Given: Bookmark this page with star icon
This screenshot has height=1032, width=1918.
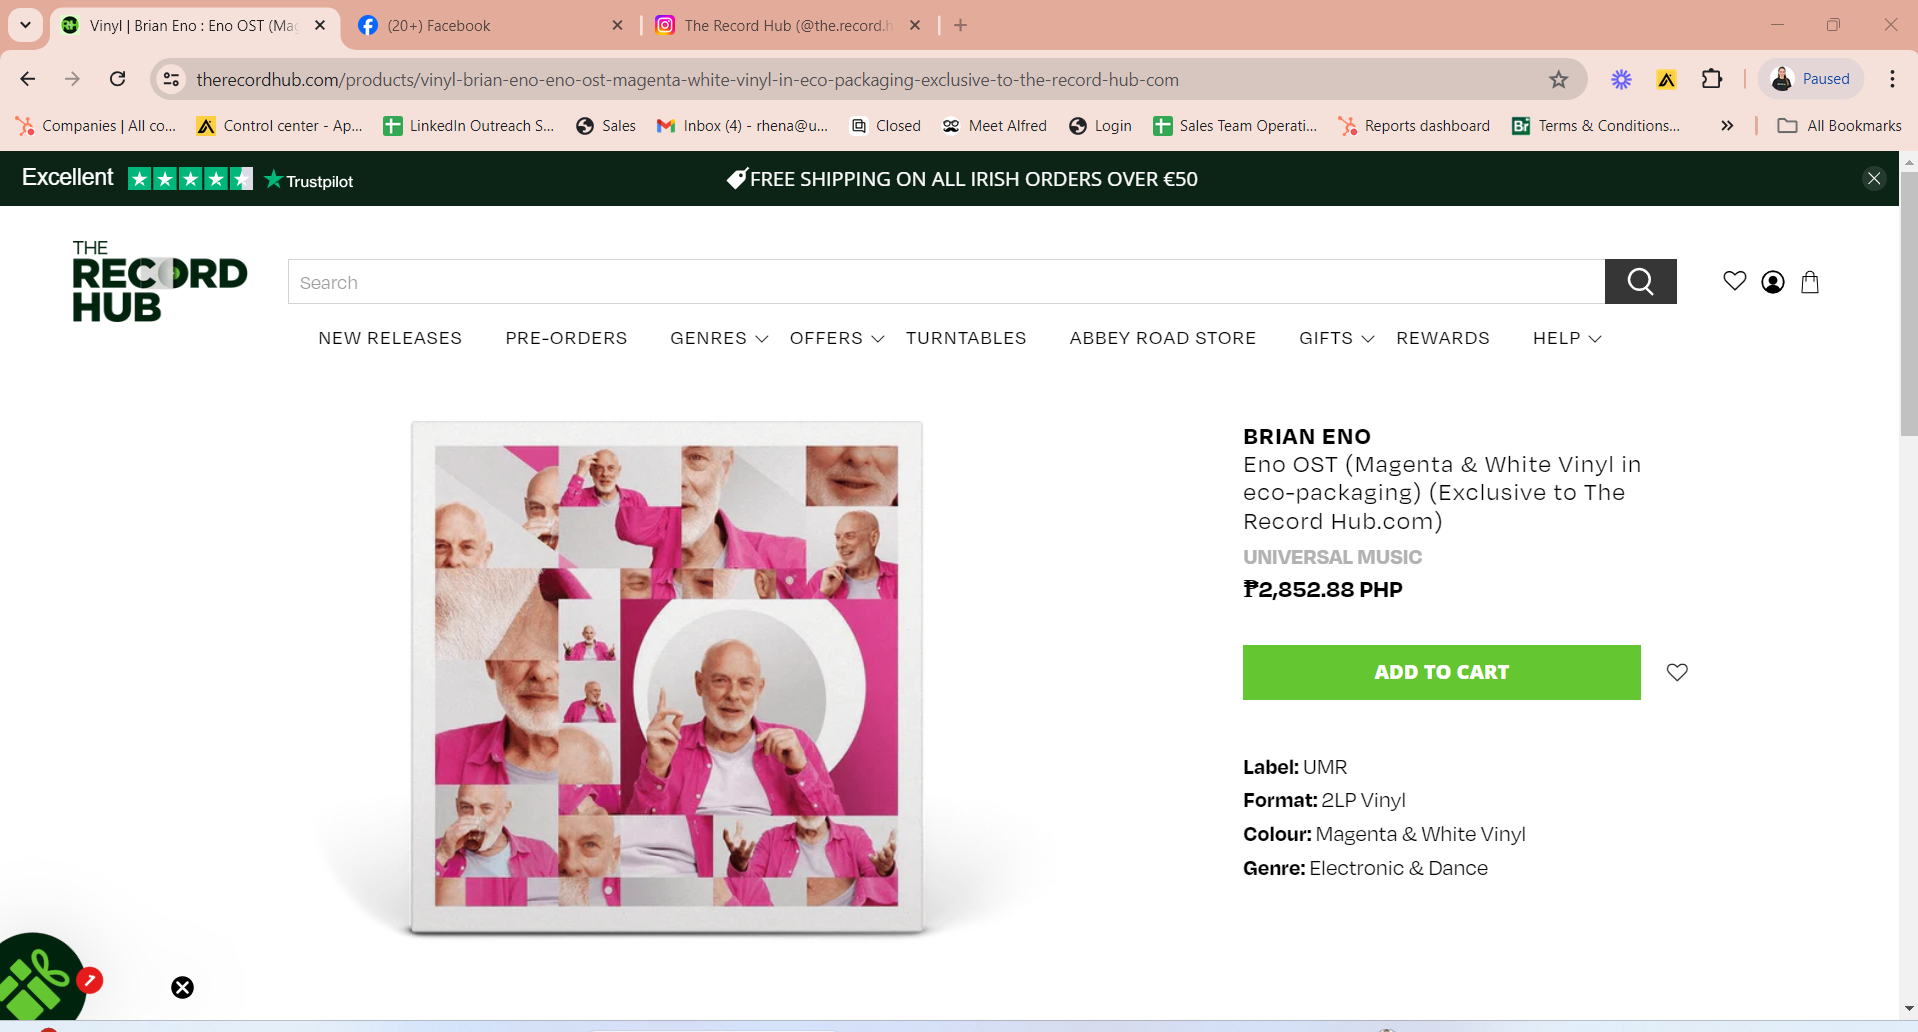Looking at the screenshot, I should [1558, 79].
